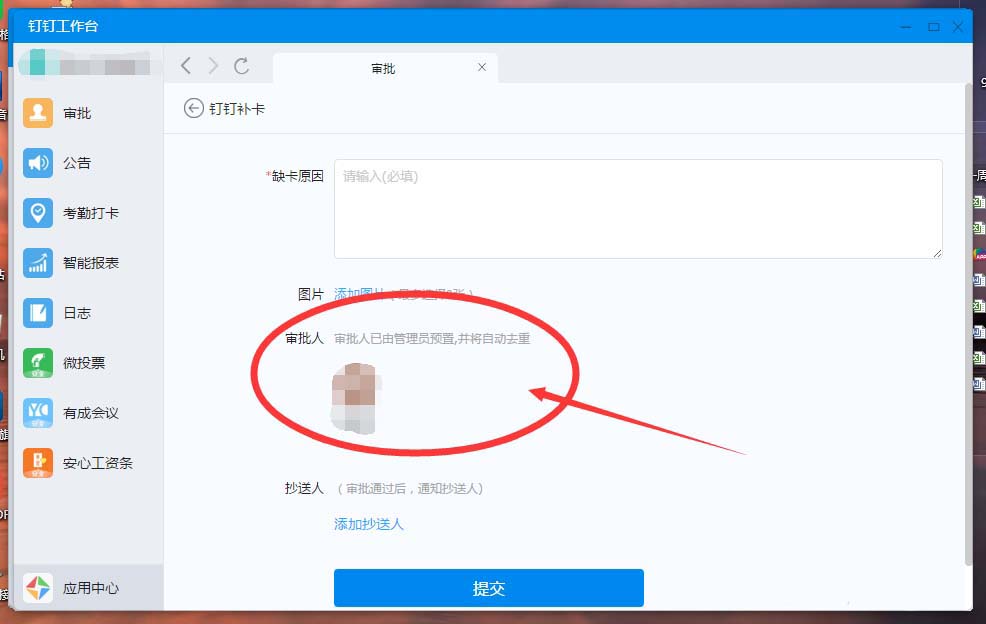Open 公告 announcement megaphone icon
986x624 pixels.
pyautogui.click(x=38, y=163)
